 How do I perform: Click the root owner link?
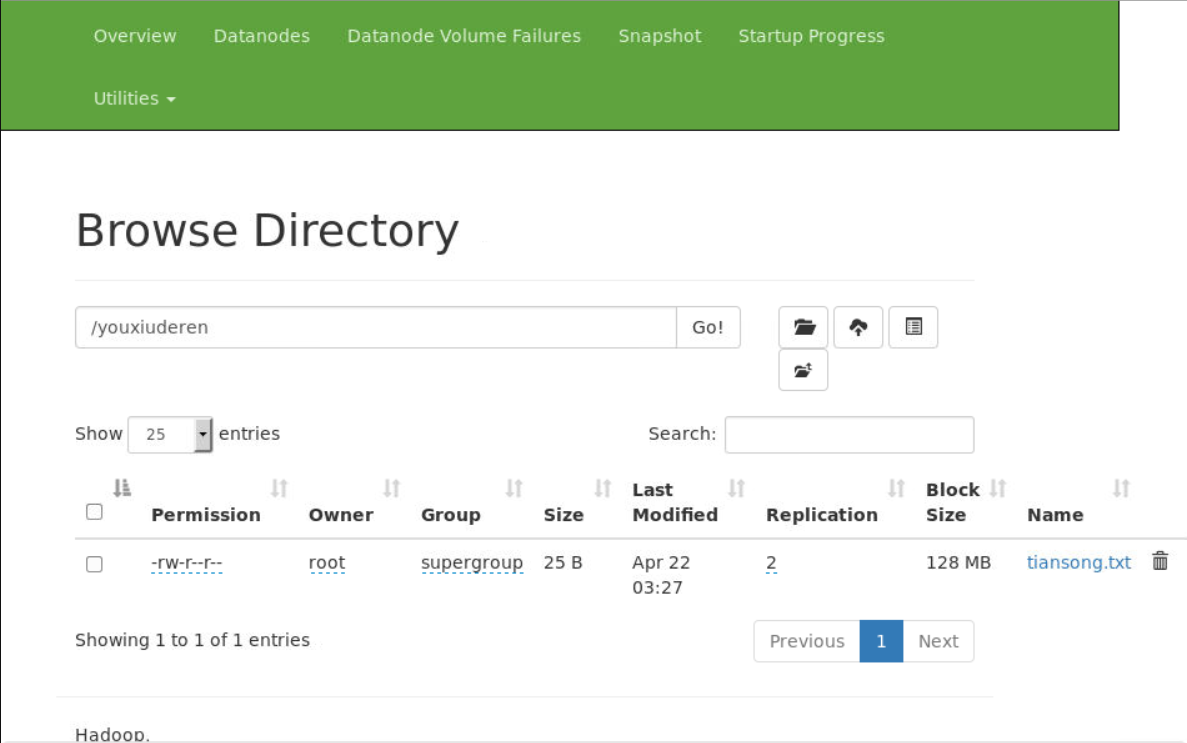(327, 563)
